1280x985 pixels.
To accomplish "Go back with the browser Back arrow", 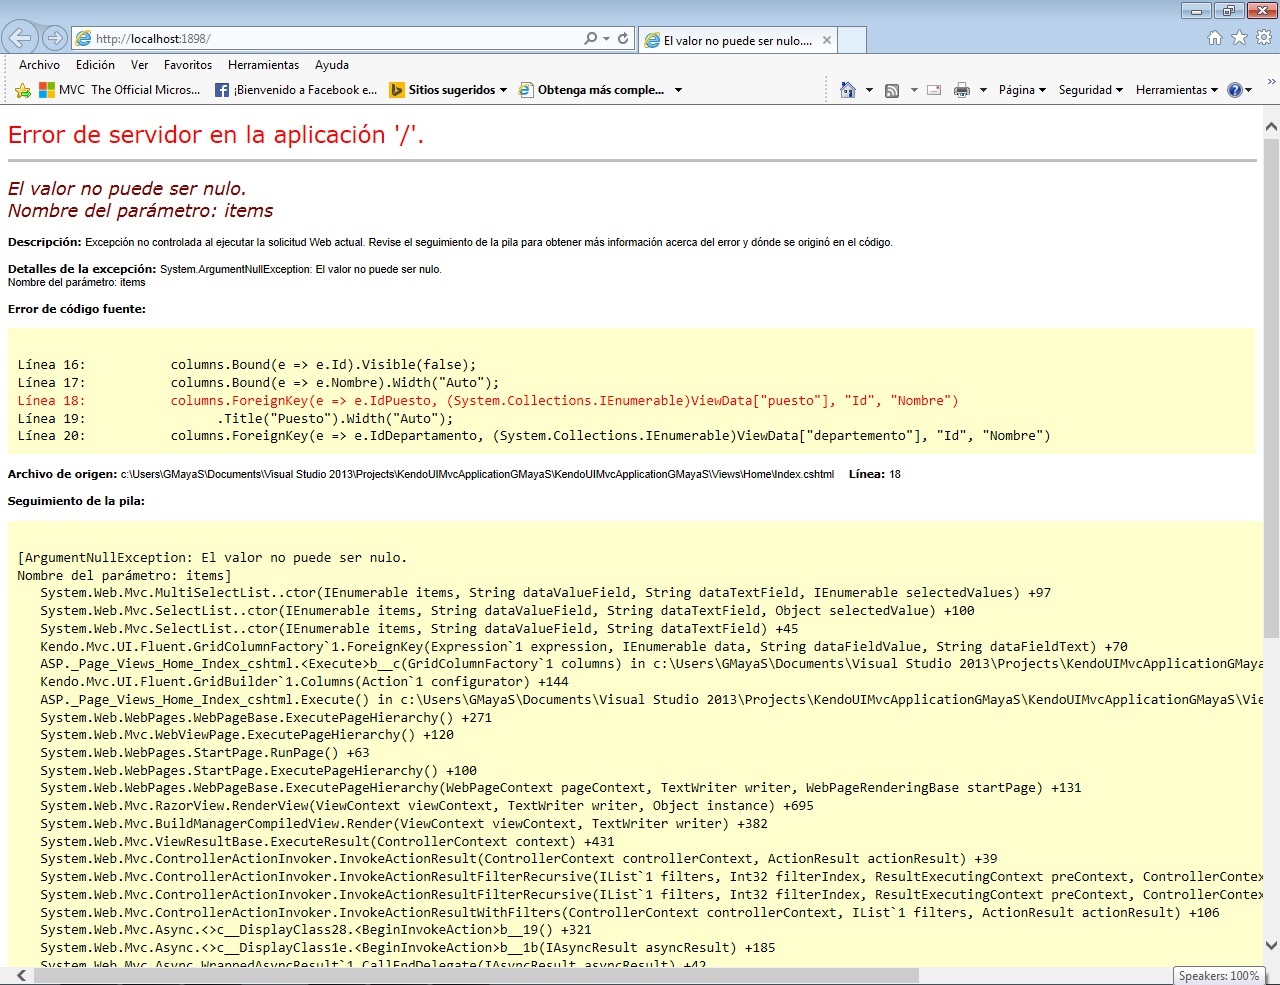I will pyautogui.click(x=20, y=38).
